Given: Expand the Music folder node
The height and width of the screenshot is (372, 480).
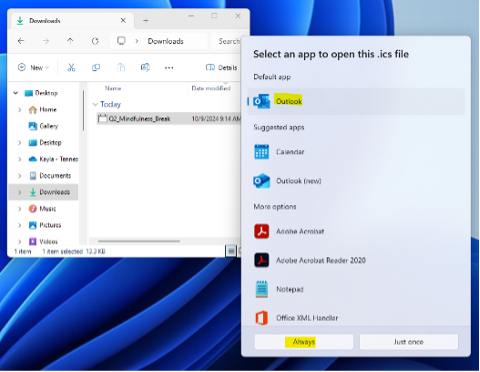Looking at the screenshot, I should tap(19, 209).
